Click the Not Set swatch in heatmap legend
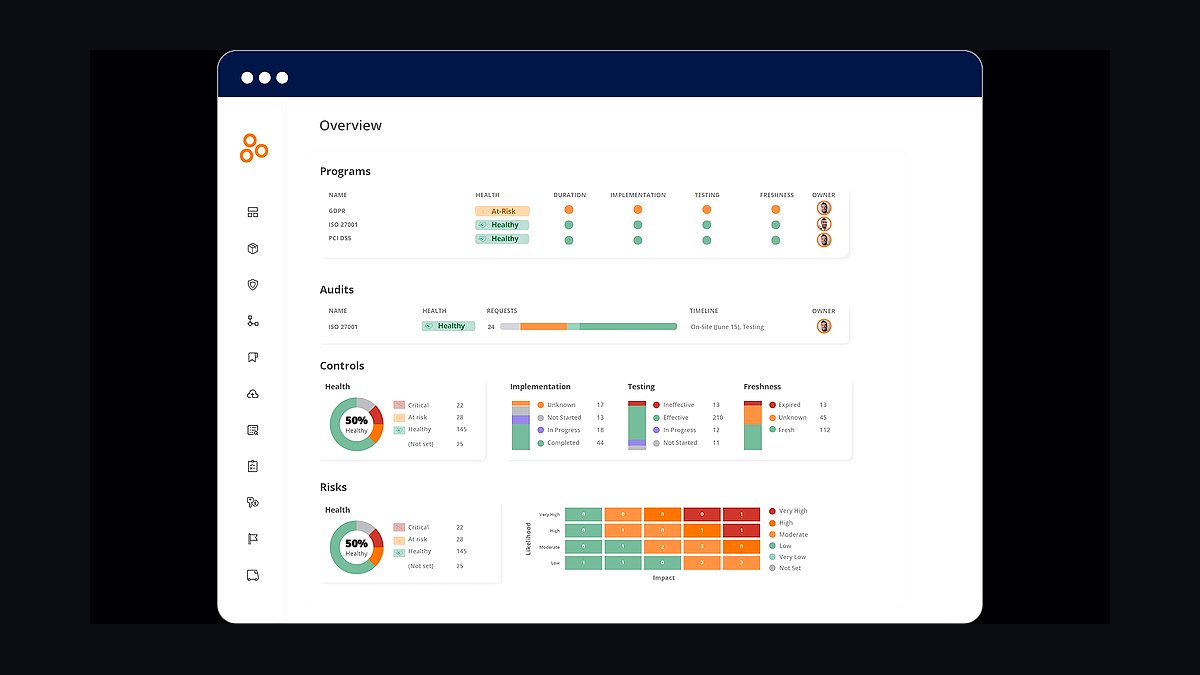This screenshot has height=675, width=1200. point(772,568)
